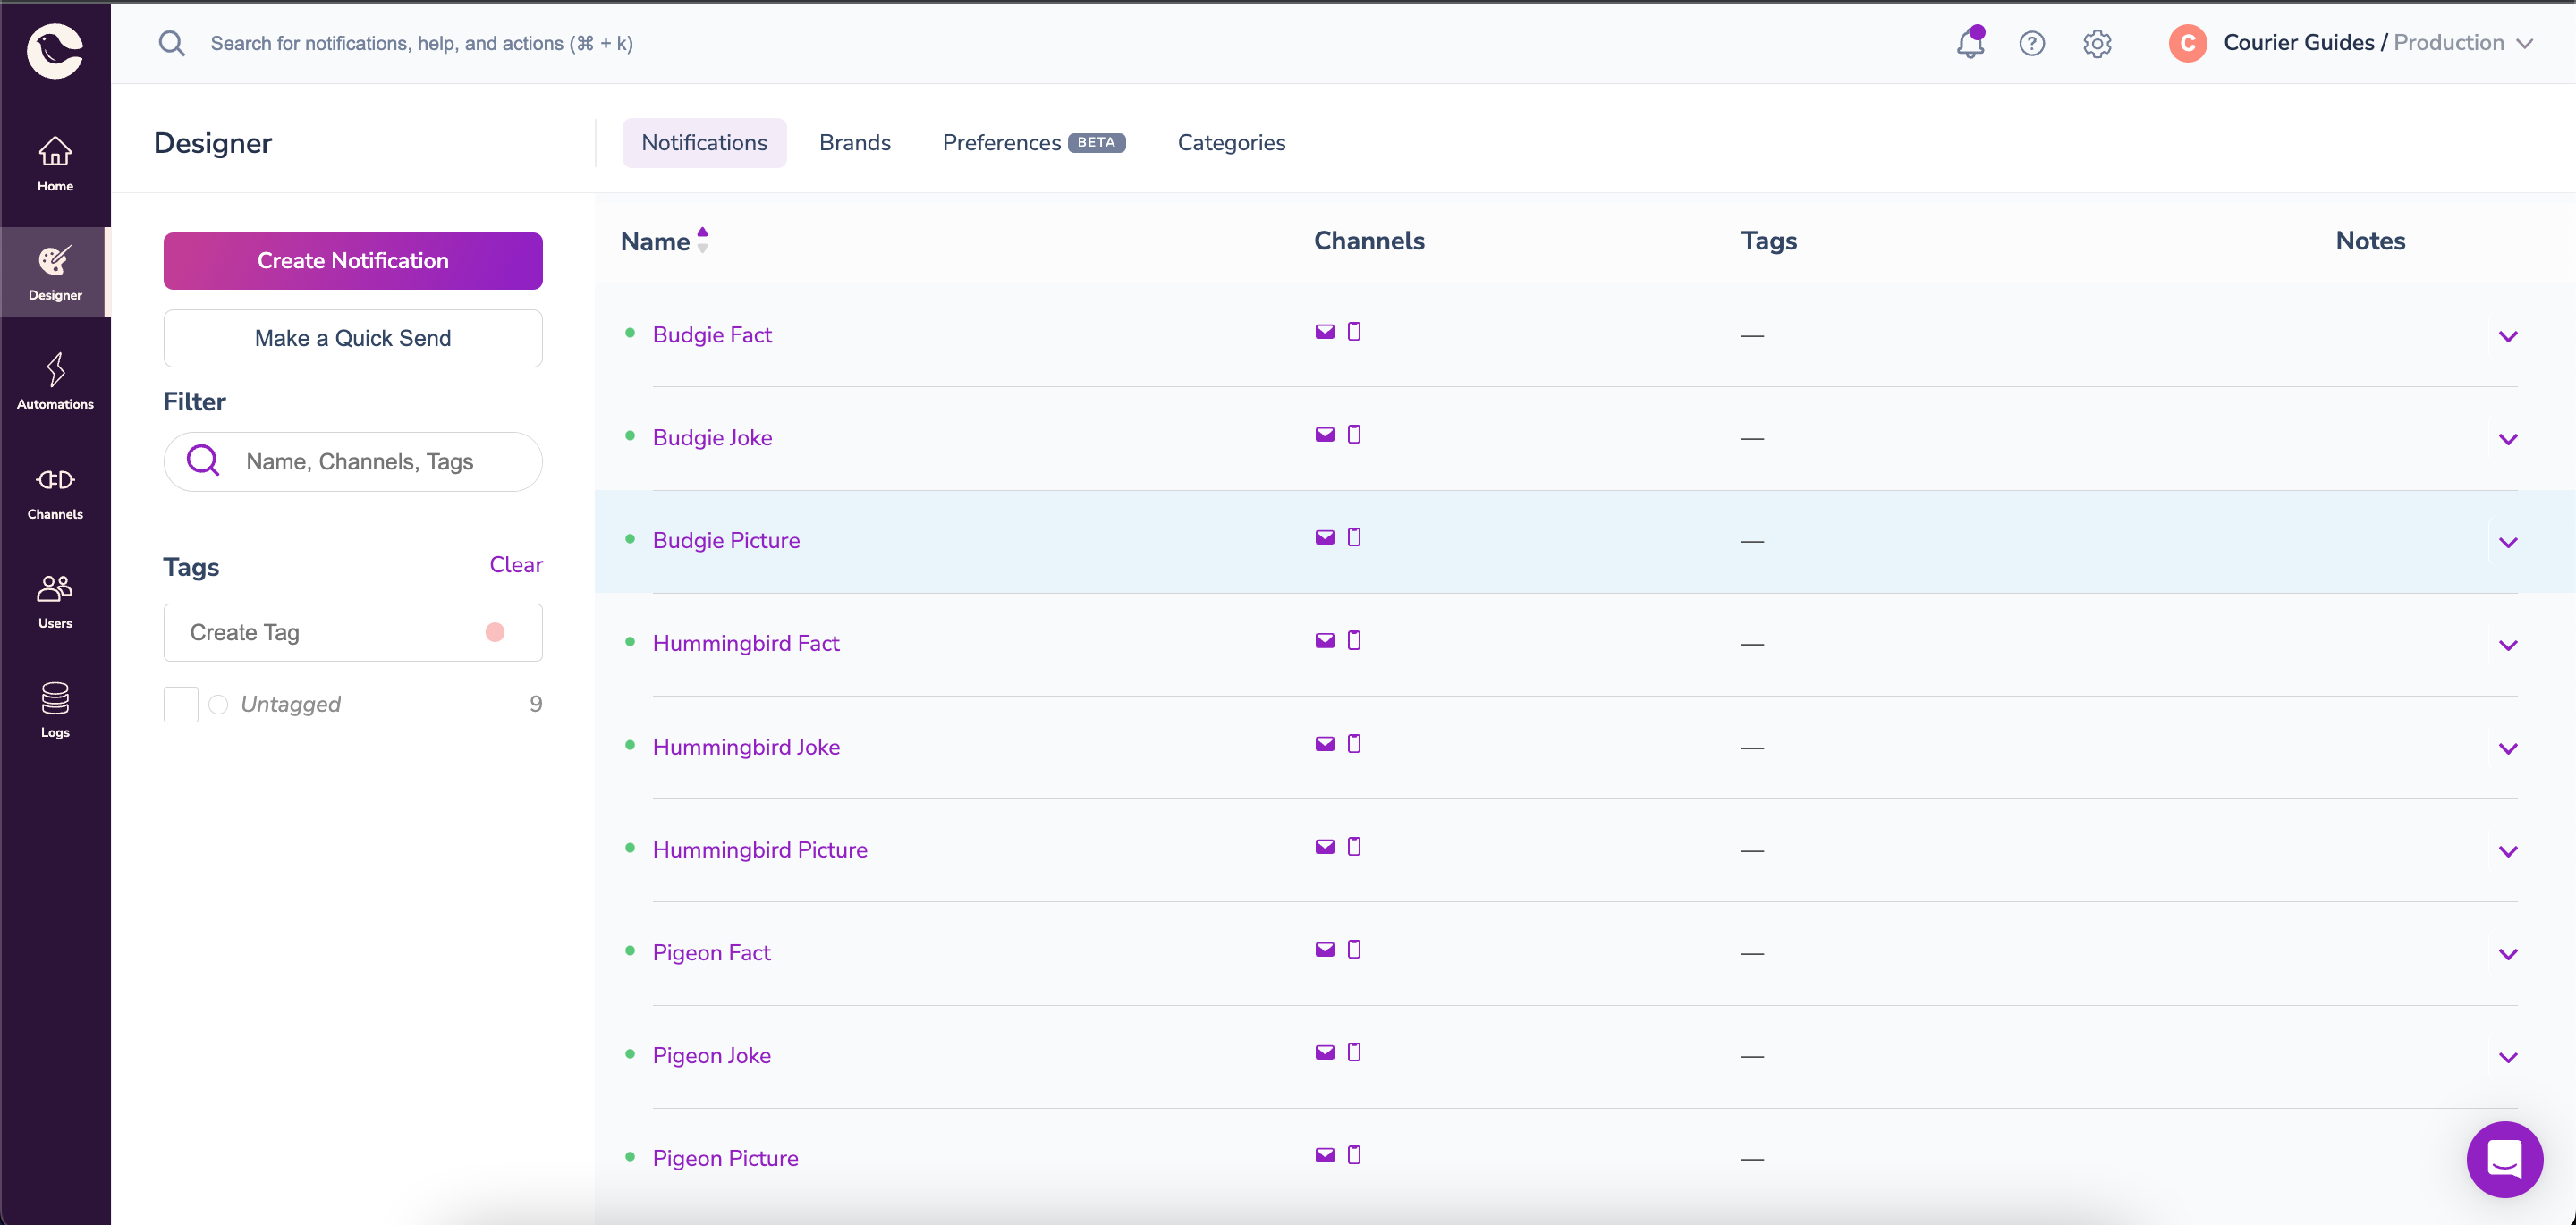This screenshot has width=2576, height=1225.
Task: Click push channel icon for Budgie Picture
Action: tap(1354, 538)
